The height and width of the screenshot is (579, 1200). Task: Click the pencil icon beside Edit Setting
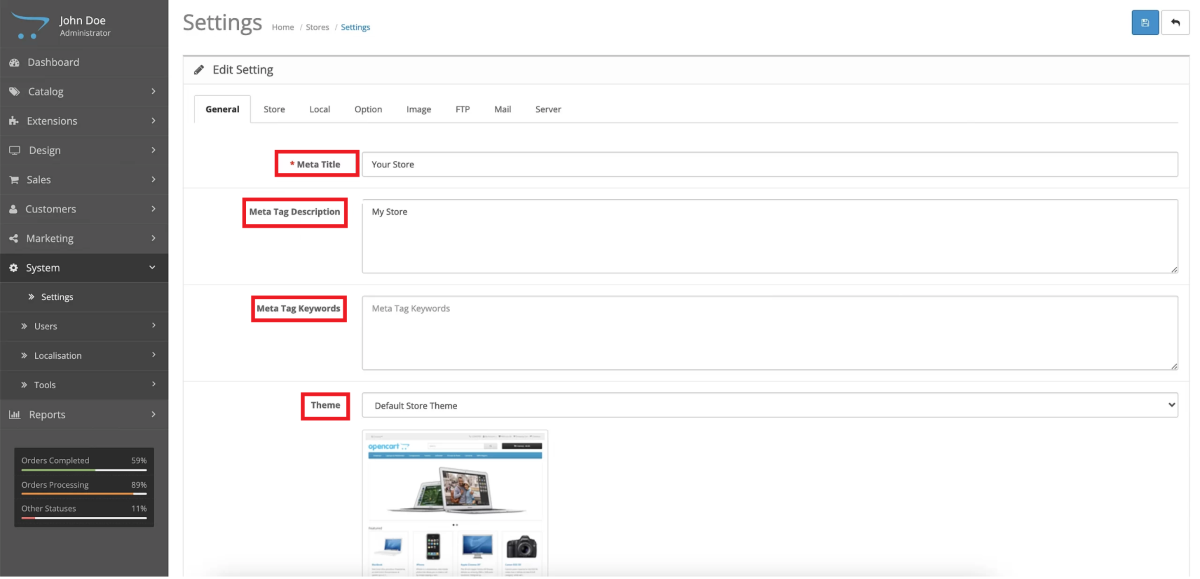point(199,70)
